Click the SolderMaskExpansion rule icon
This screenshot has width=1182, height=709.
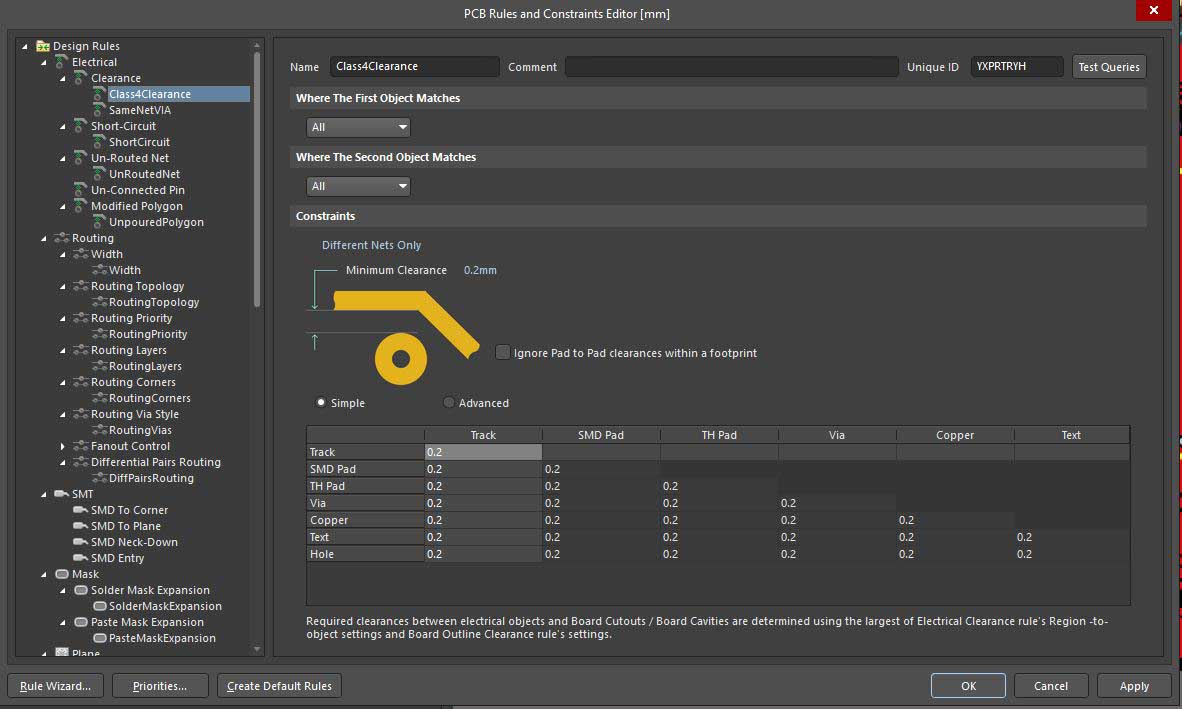[99, 606]
